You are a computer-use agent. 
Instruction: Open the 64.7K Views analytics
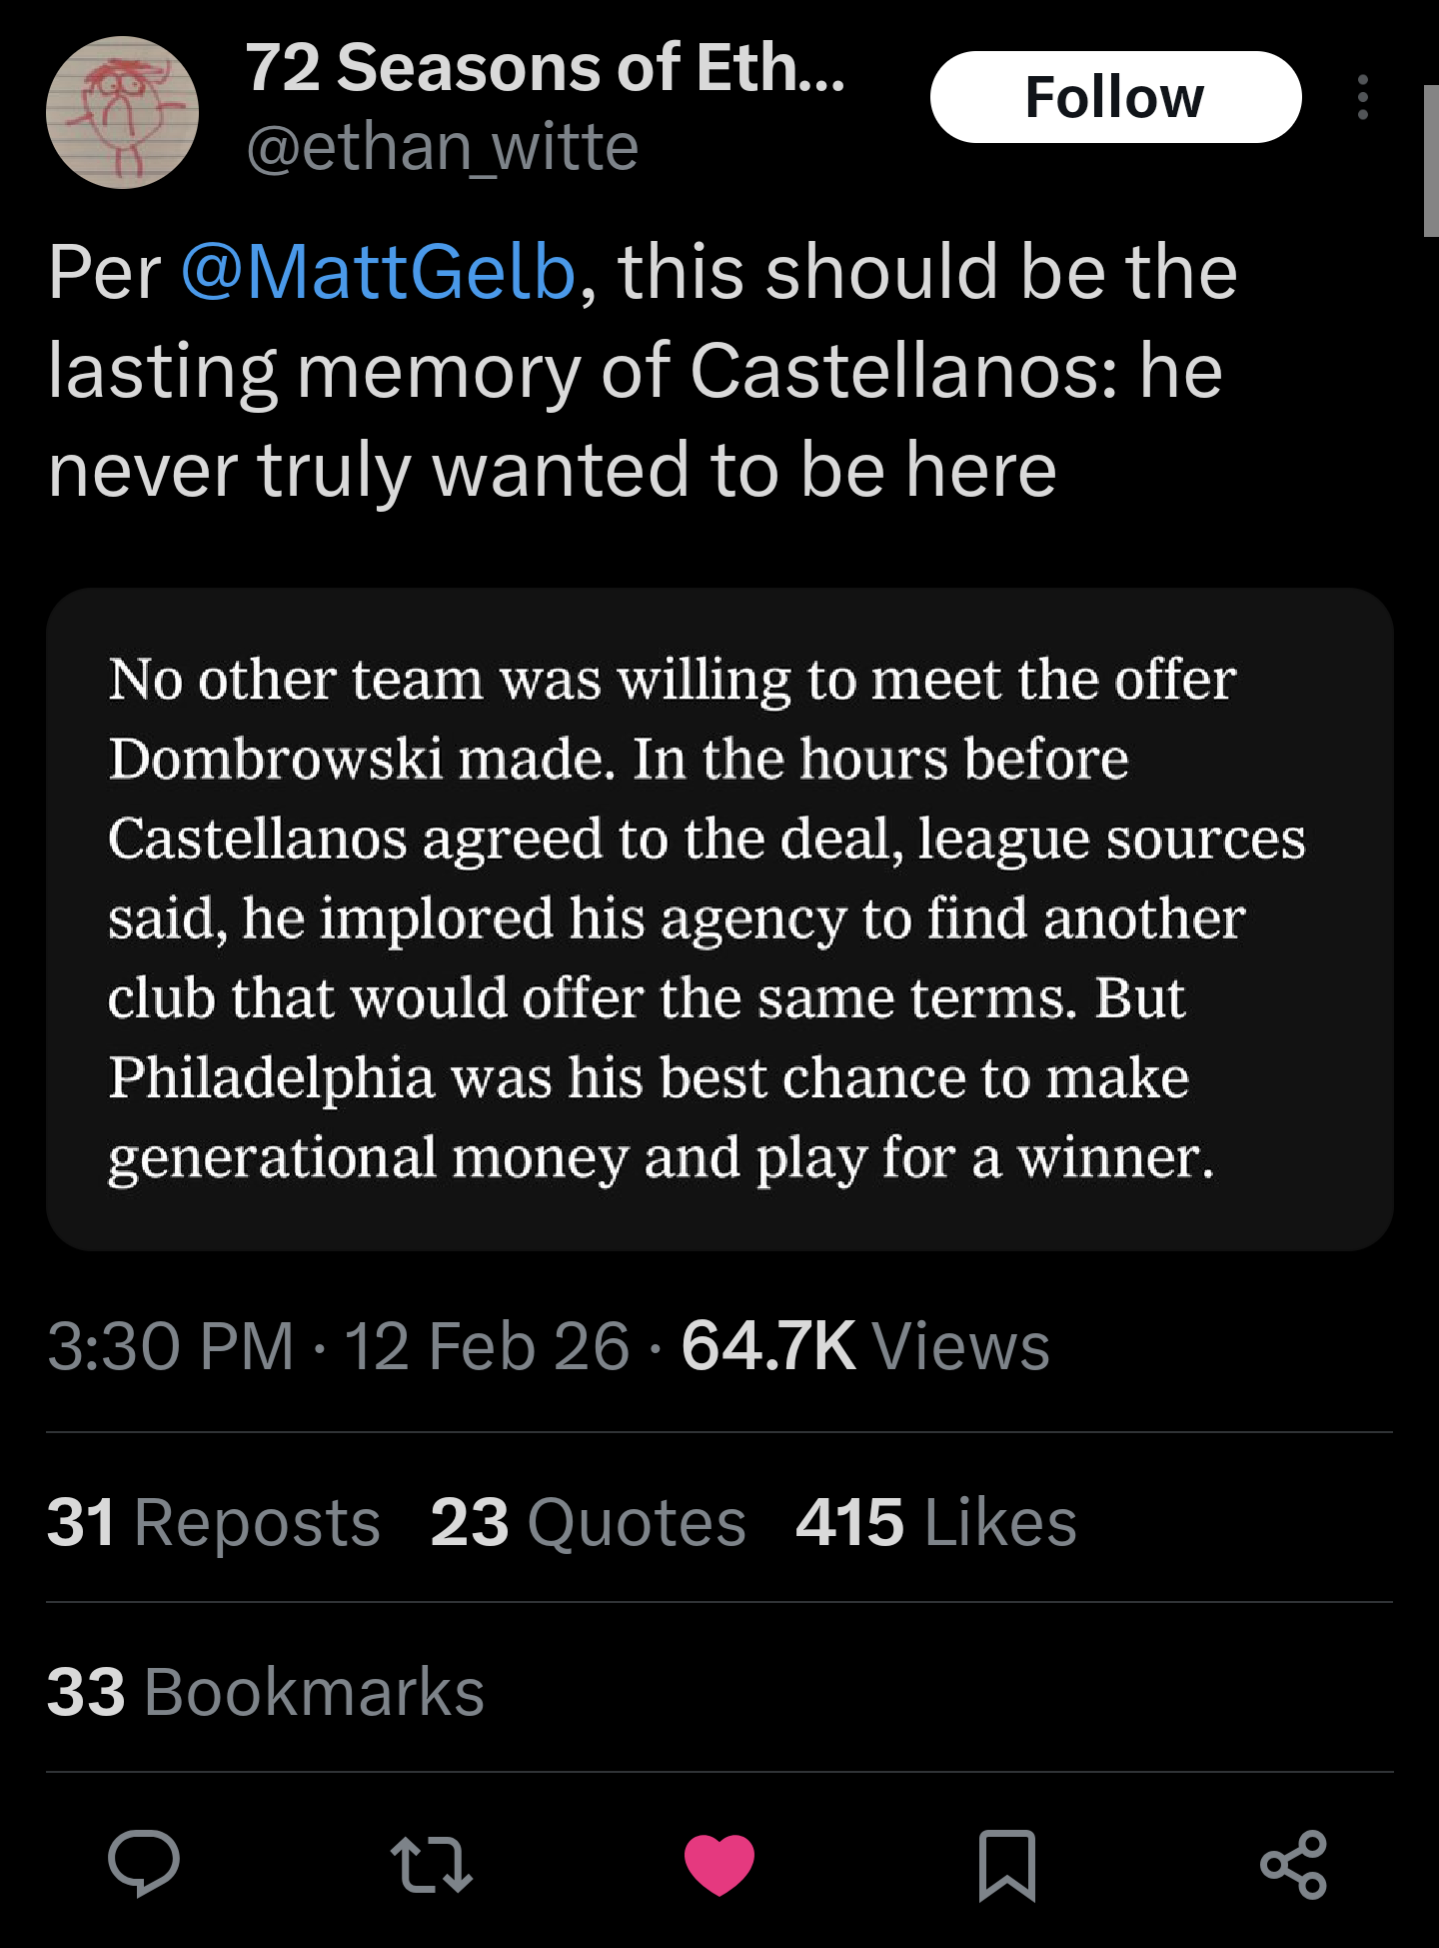865,1346
